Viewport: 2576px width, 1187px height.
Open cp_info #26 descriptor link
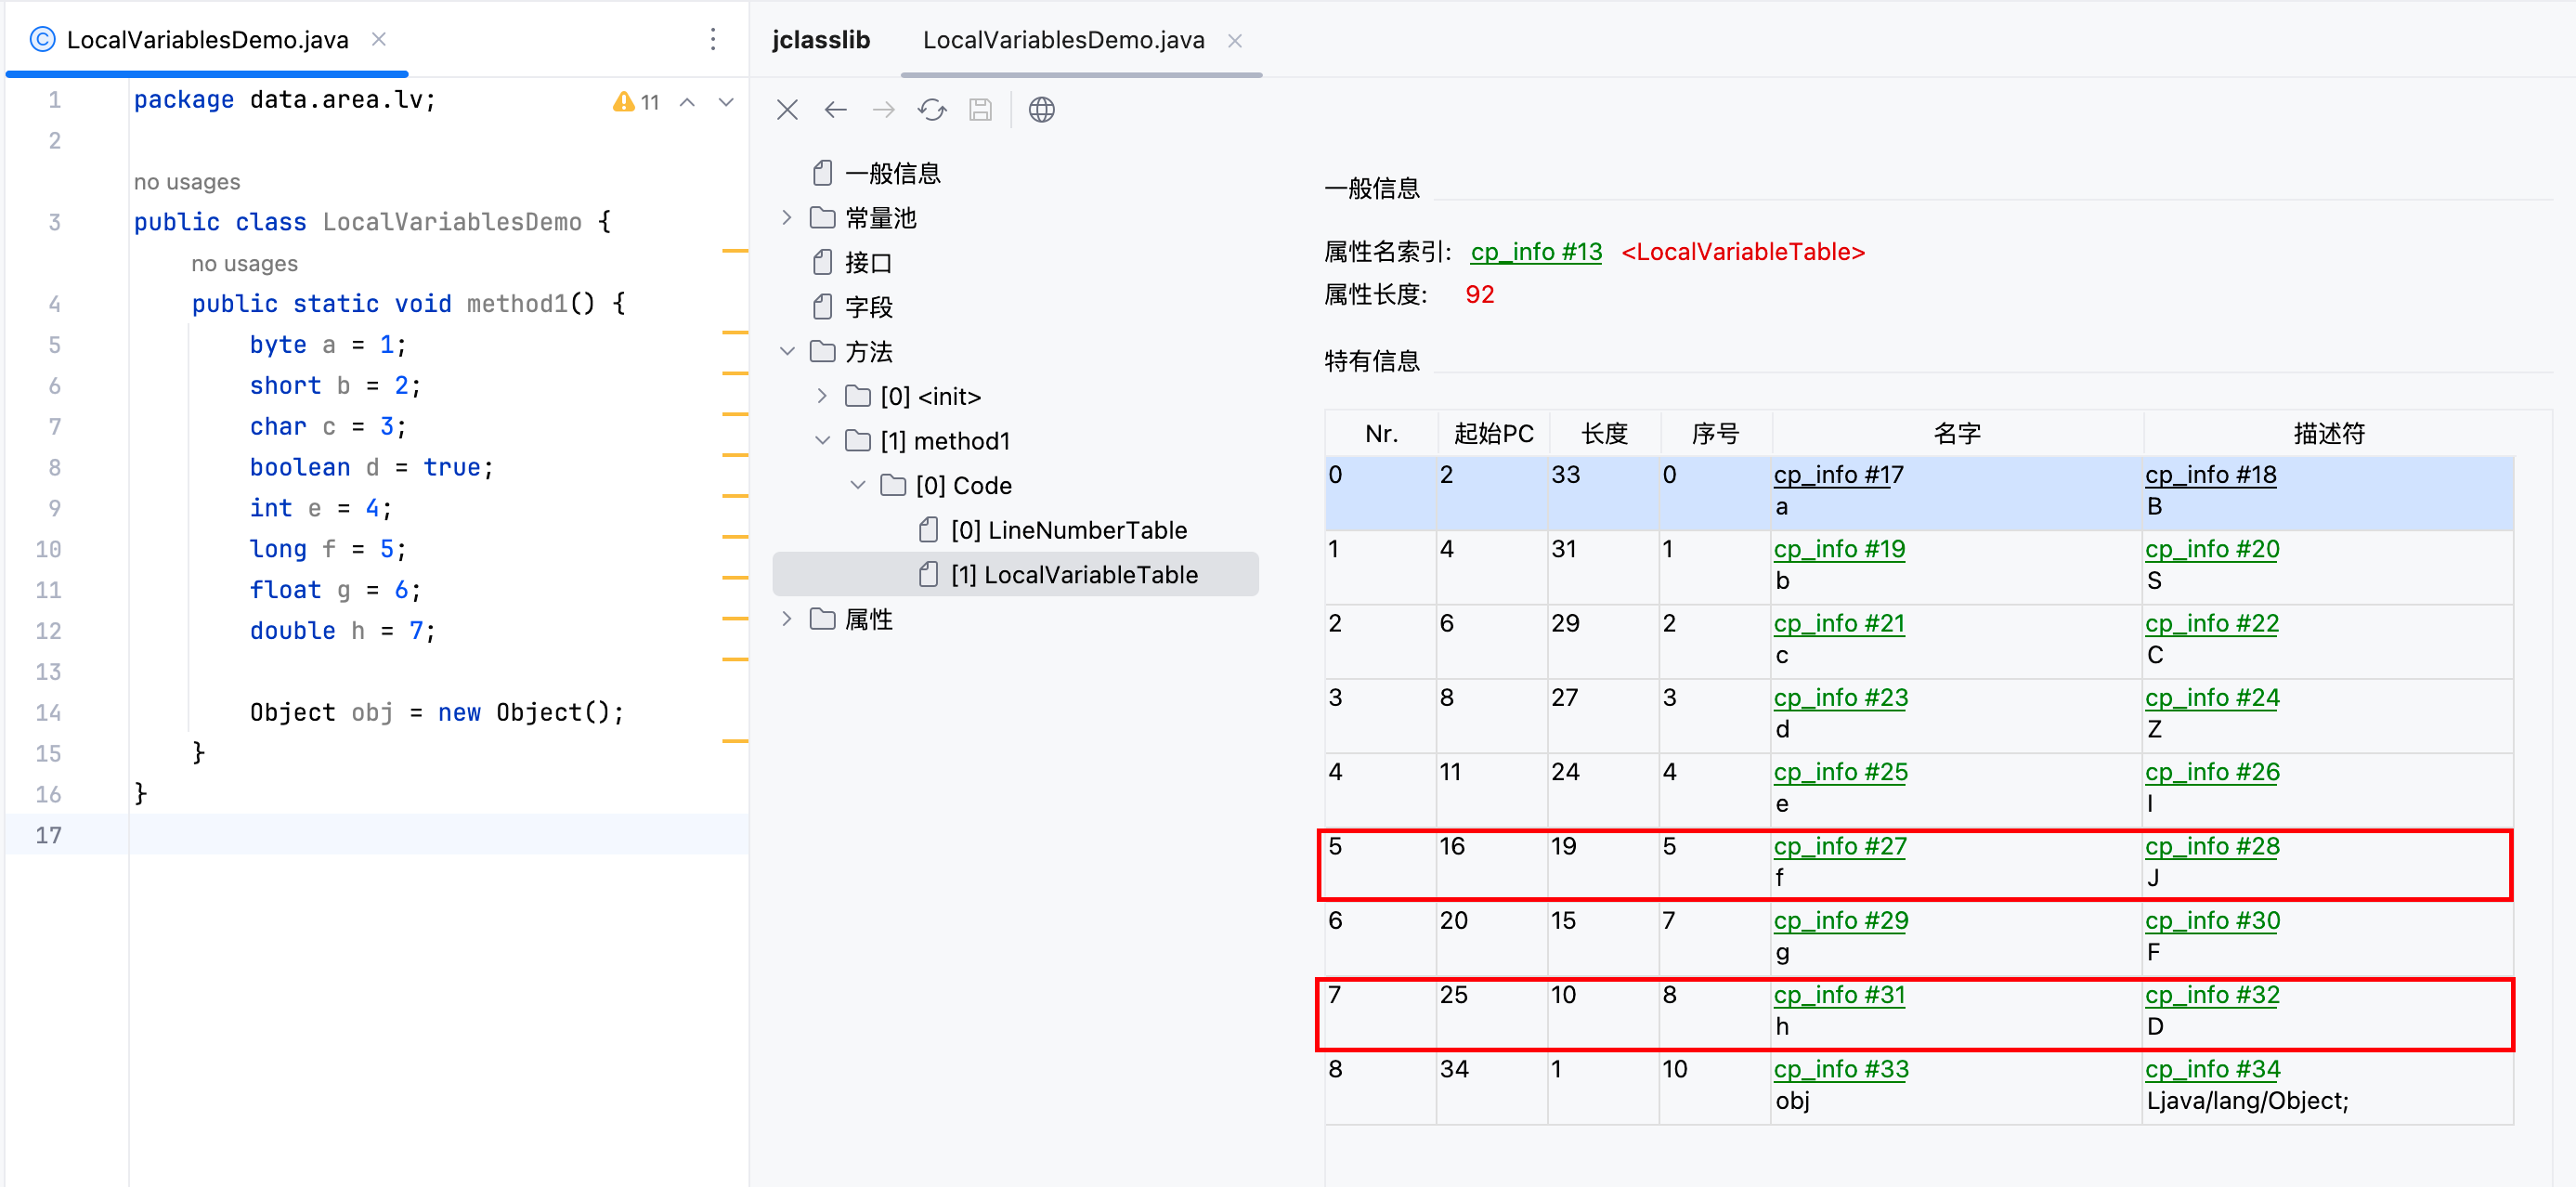(x=2212, y=772)
